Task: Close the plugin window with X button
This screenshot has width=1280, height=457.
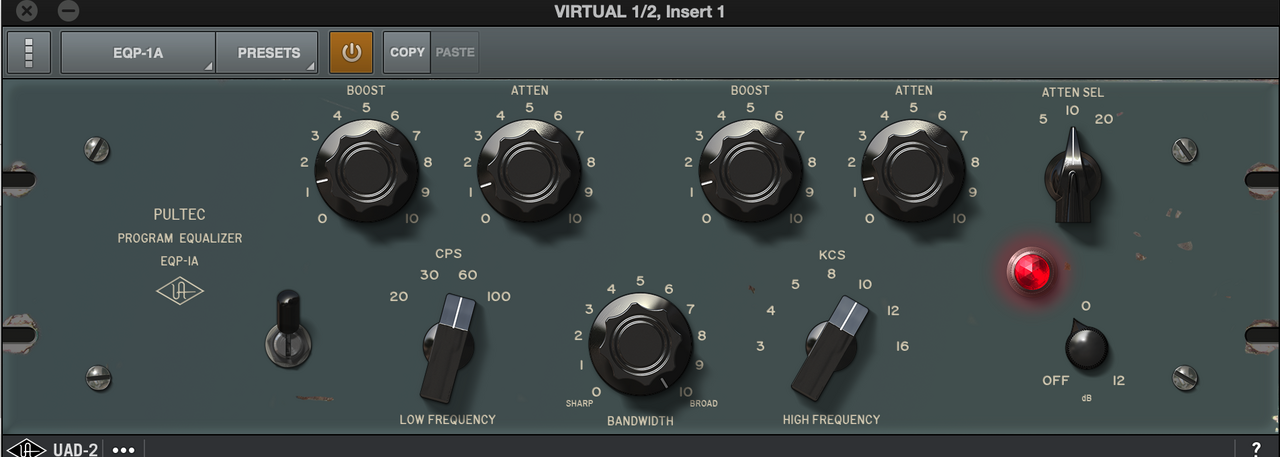Action: pyautogui.click(x=27, y=11)
